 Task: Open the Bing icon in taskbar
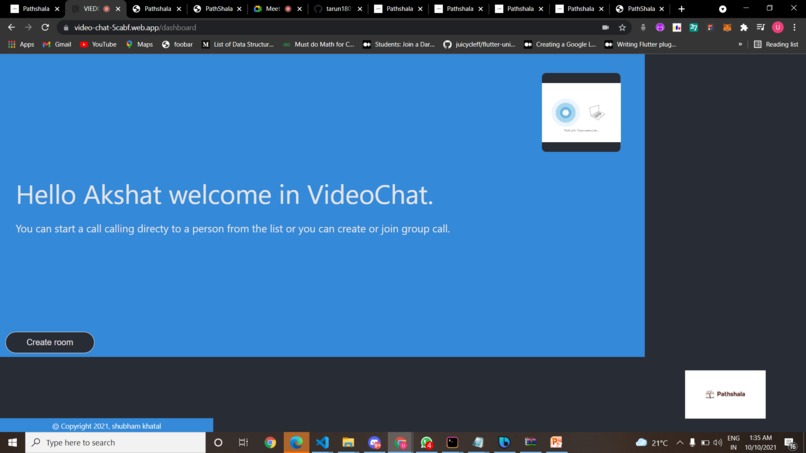click(504, 442)
